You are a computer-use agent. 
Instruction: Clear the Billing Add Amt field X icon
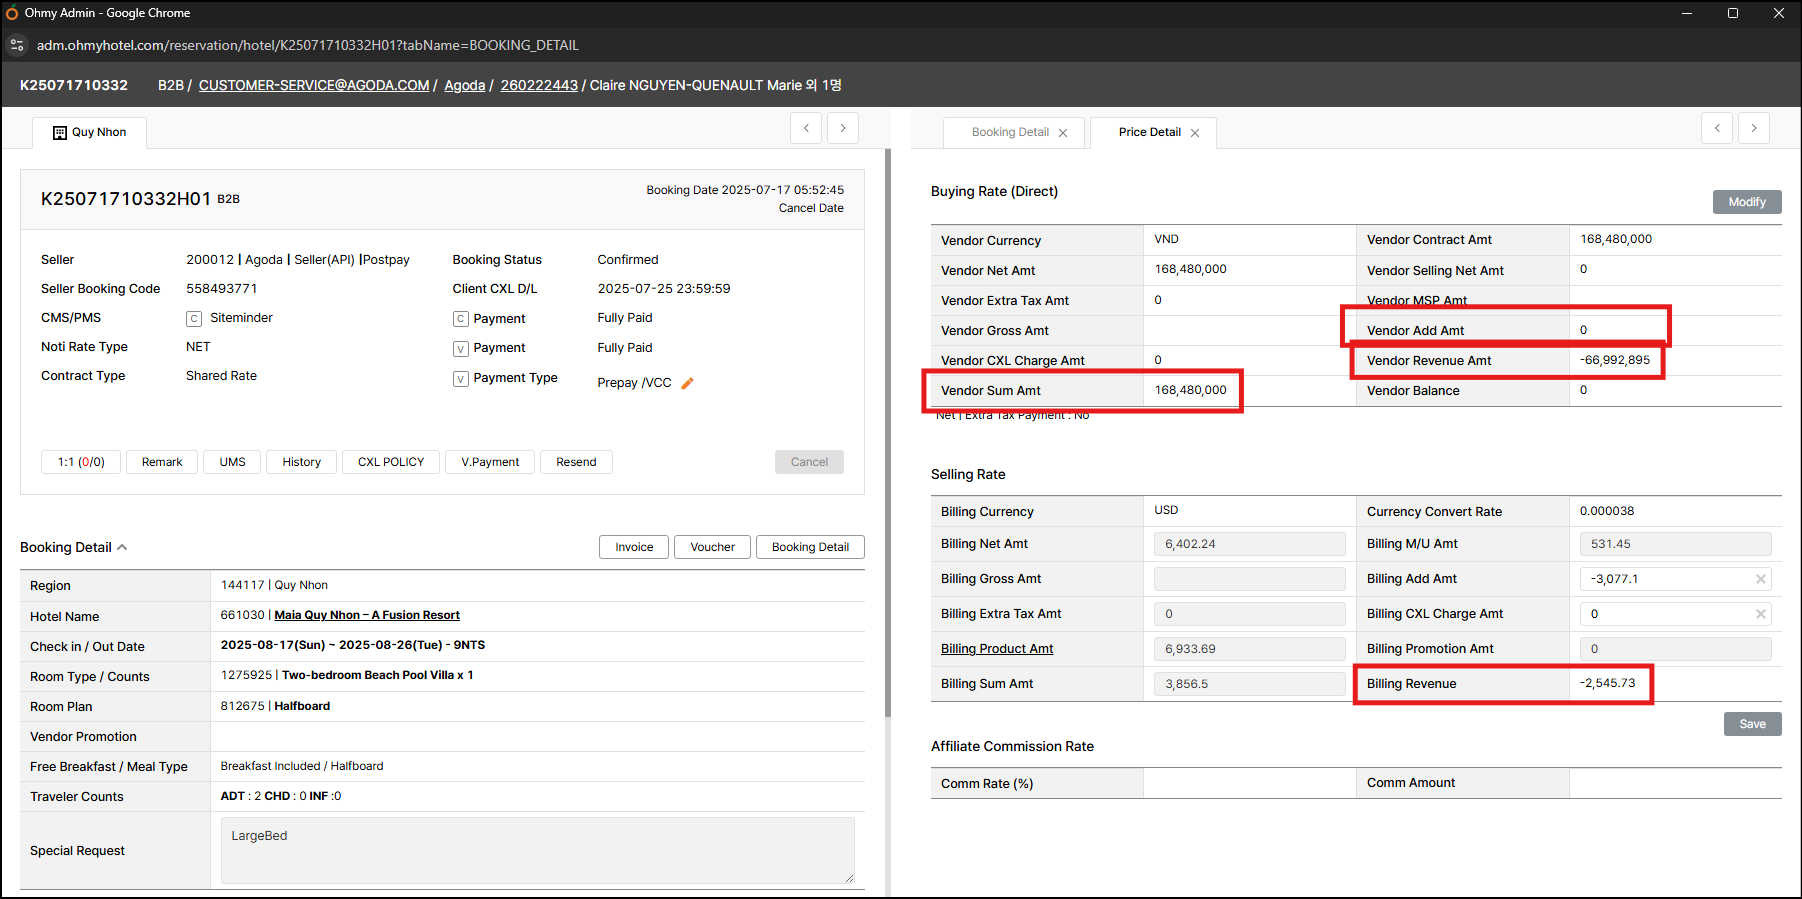[1760, 579]
